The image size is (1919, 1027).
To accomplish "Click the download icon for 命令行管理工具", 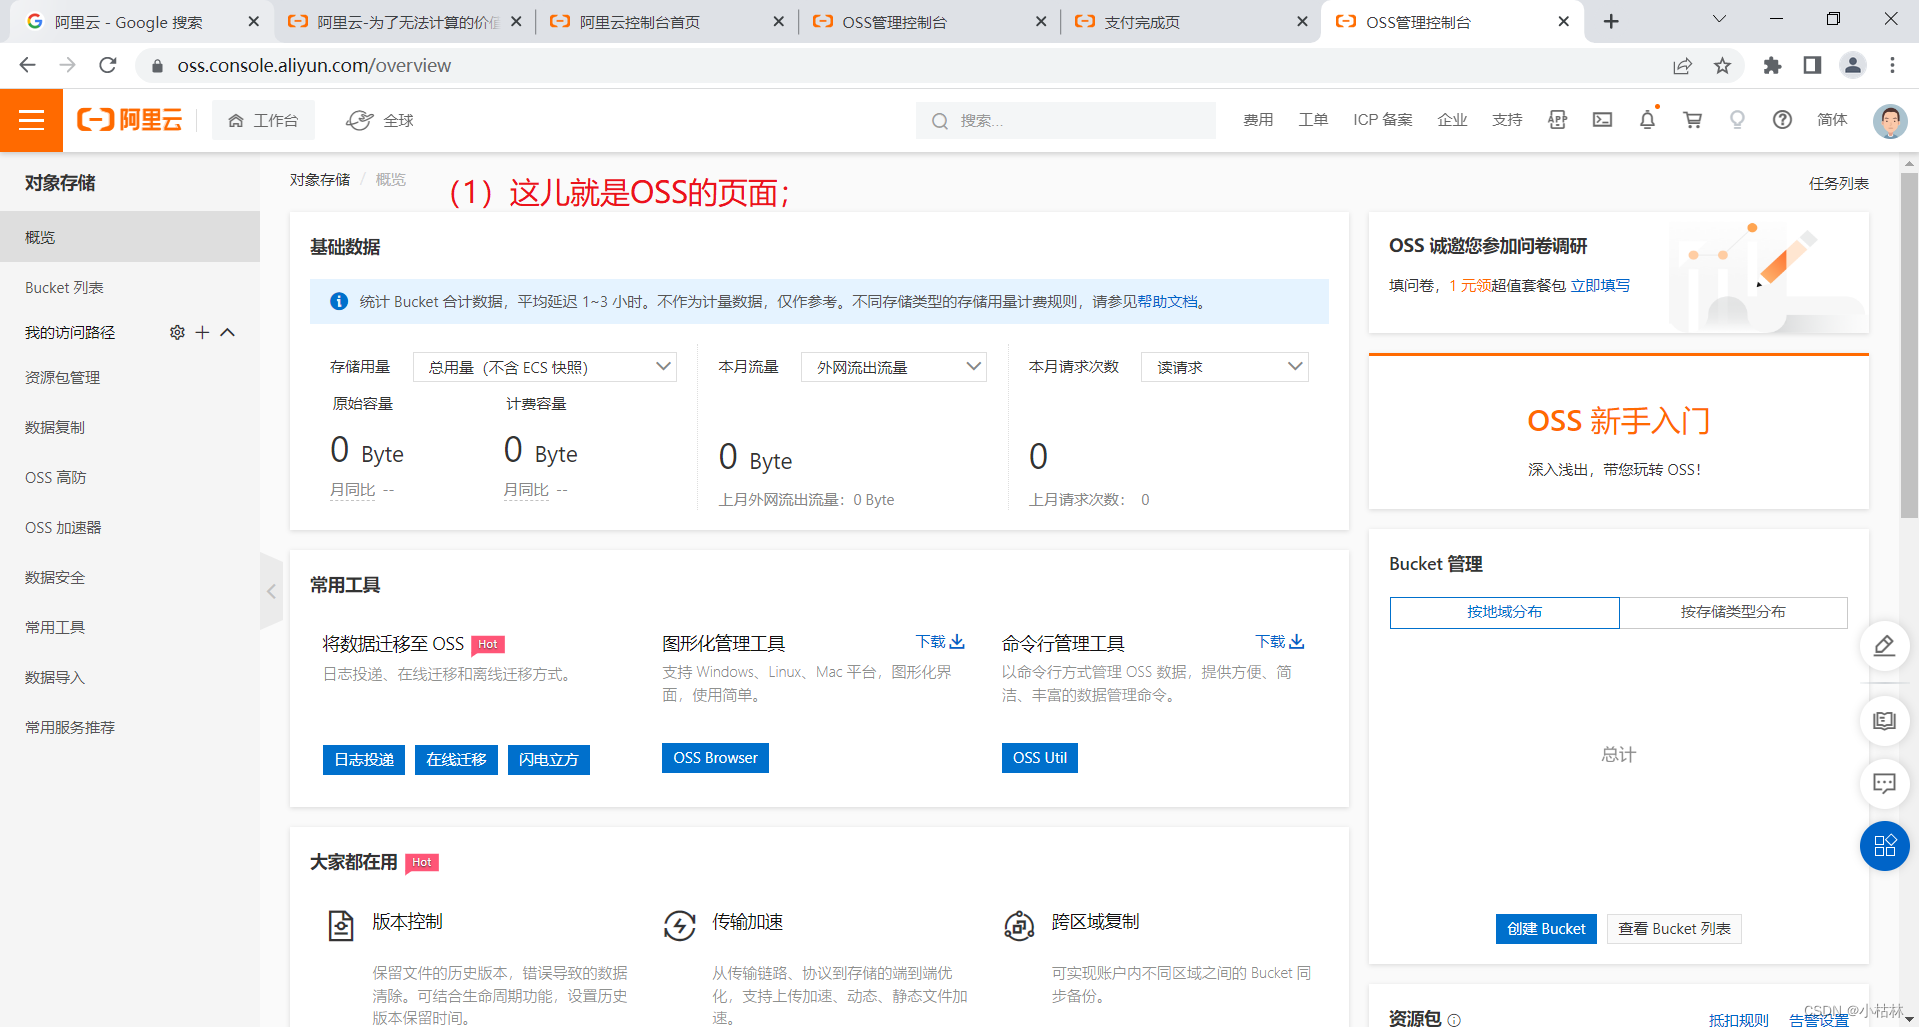I will click(1297, 641).
